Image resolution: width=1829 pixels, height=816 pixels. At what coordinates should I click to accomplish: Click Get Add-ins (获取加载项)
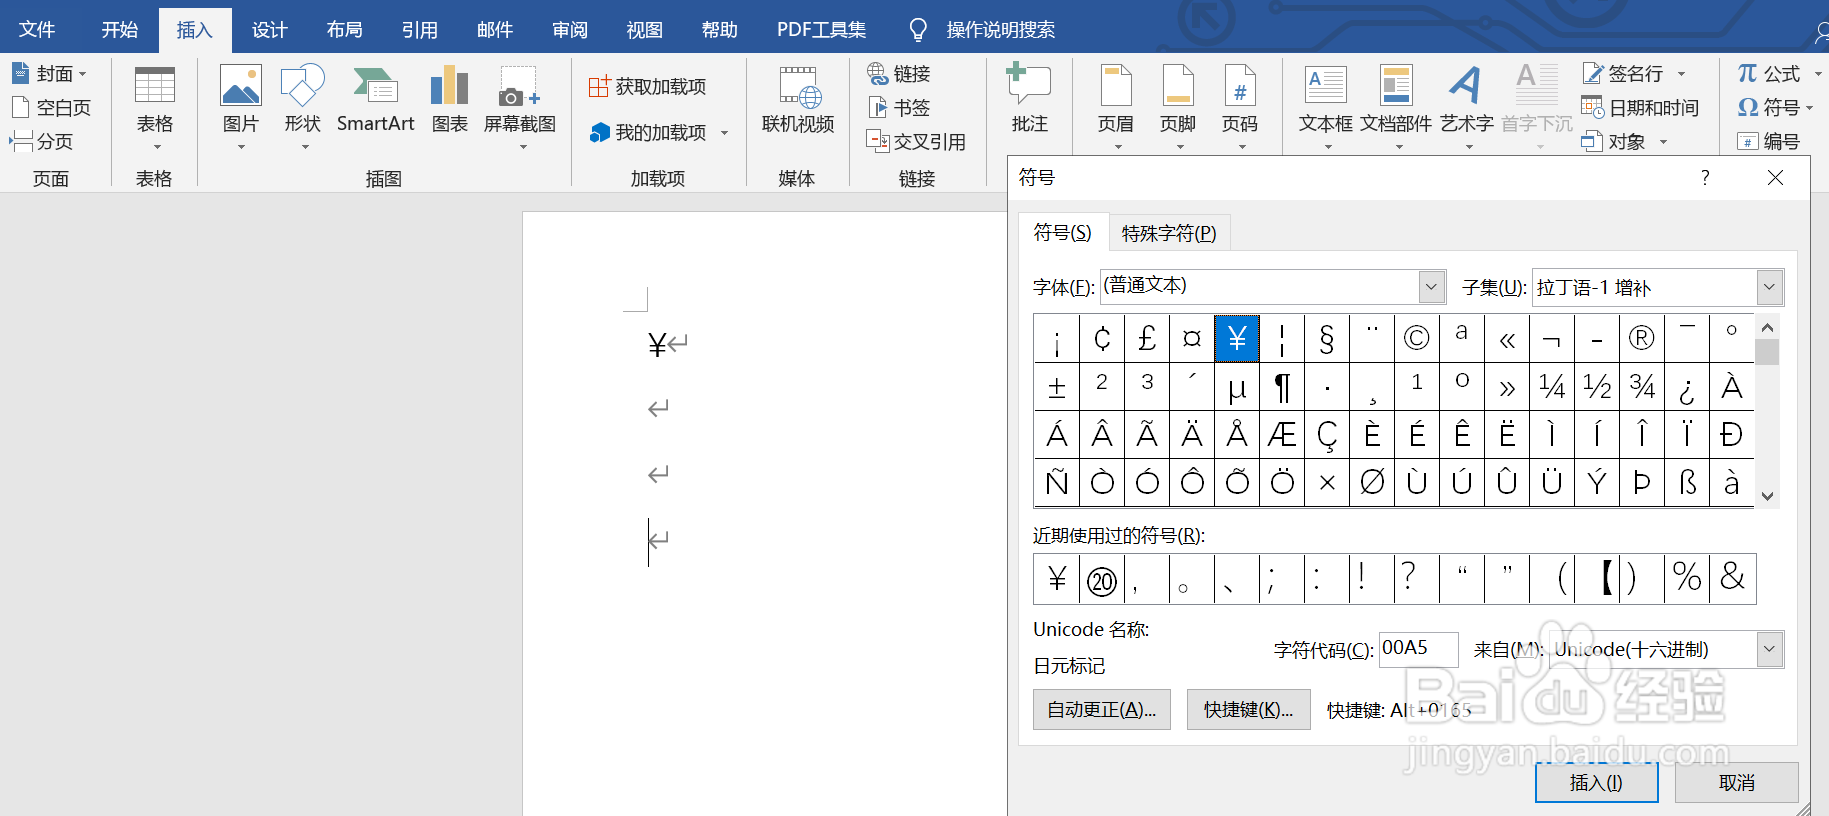click(648, 87)
